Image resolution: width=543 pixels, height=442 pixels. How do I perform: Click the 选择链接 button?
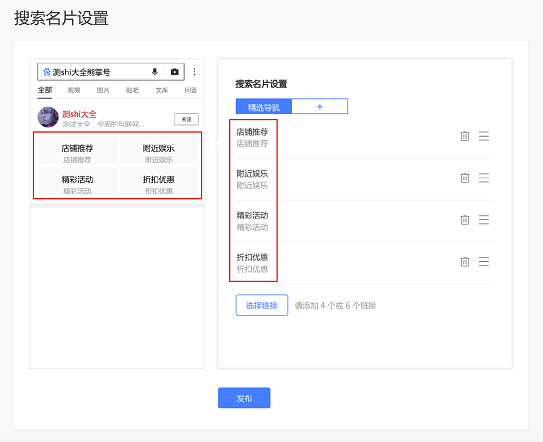262,305
